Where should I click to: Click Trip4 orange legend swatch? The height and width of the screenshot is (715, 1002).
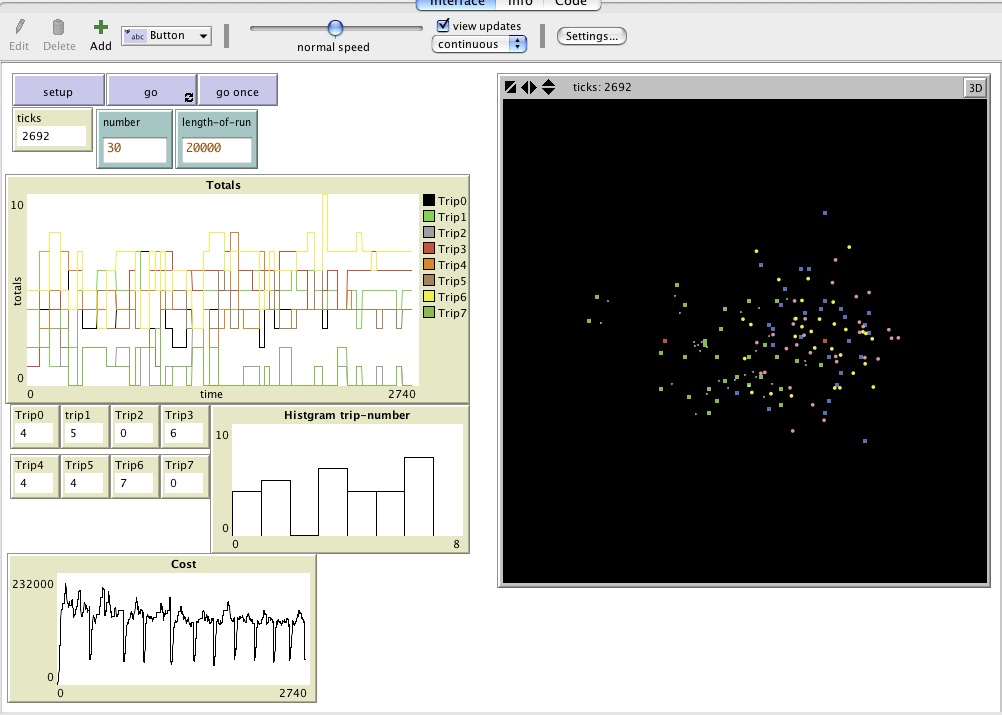pos(429,265)
